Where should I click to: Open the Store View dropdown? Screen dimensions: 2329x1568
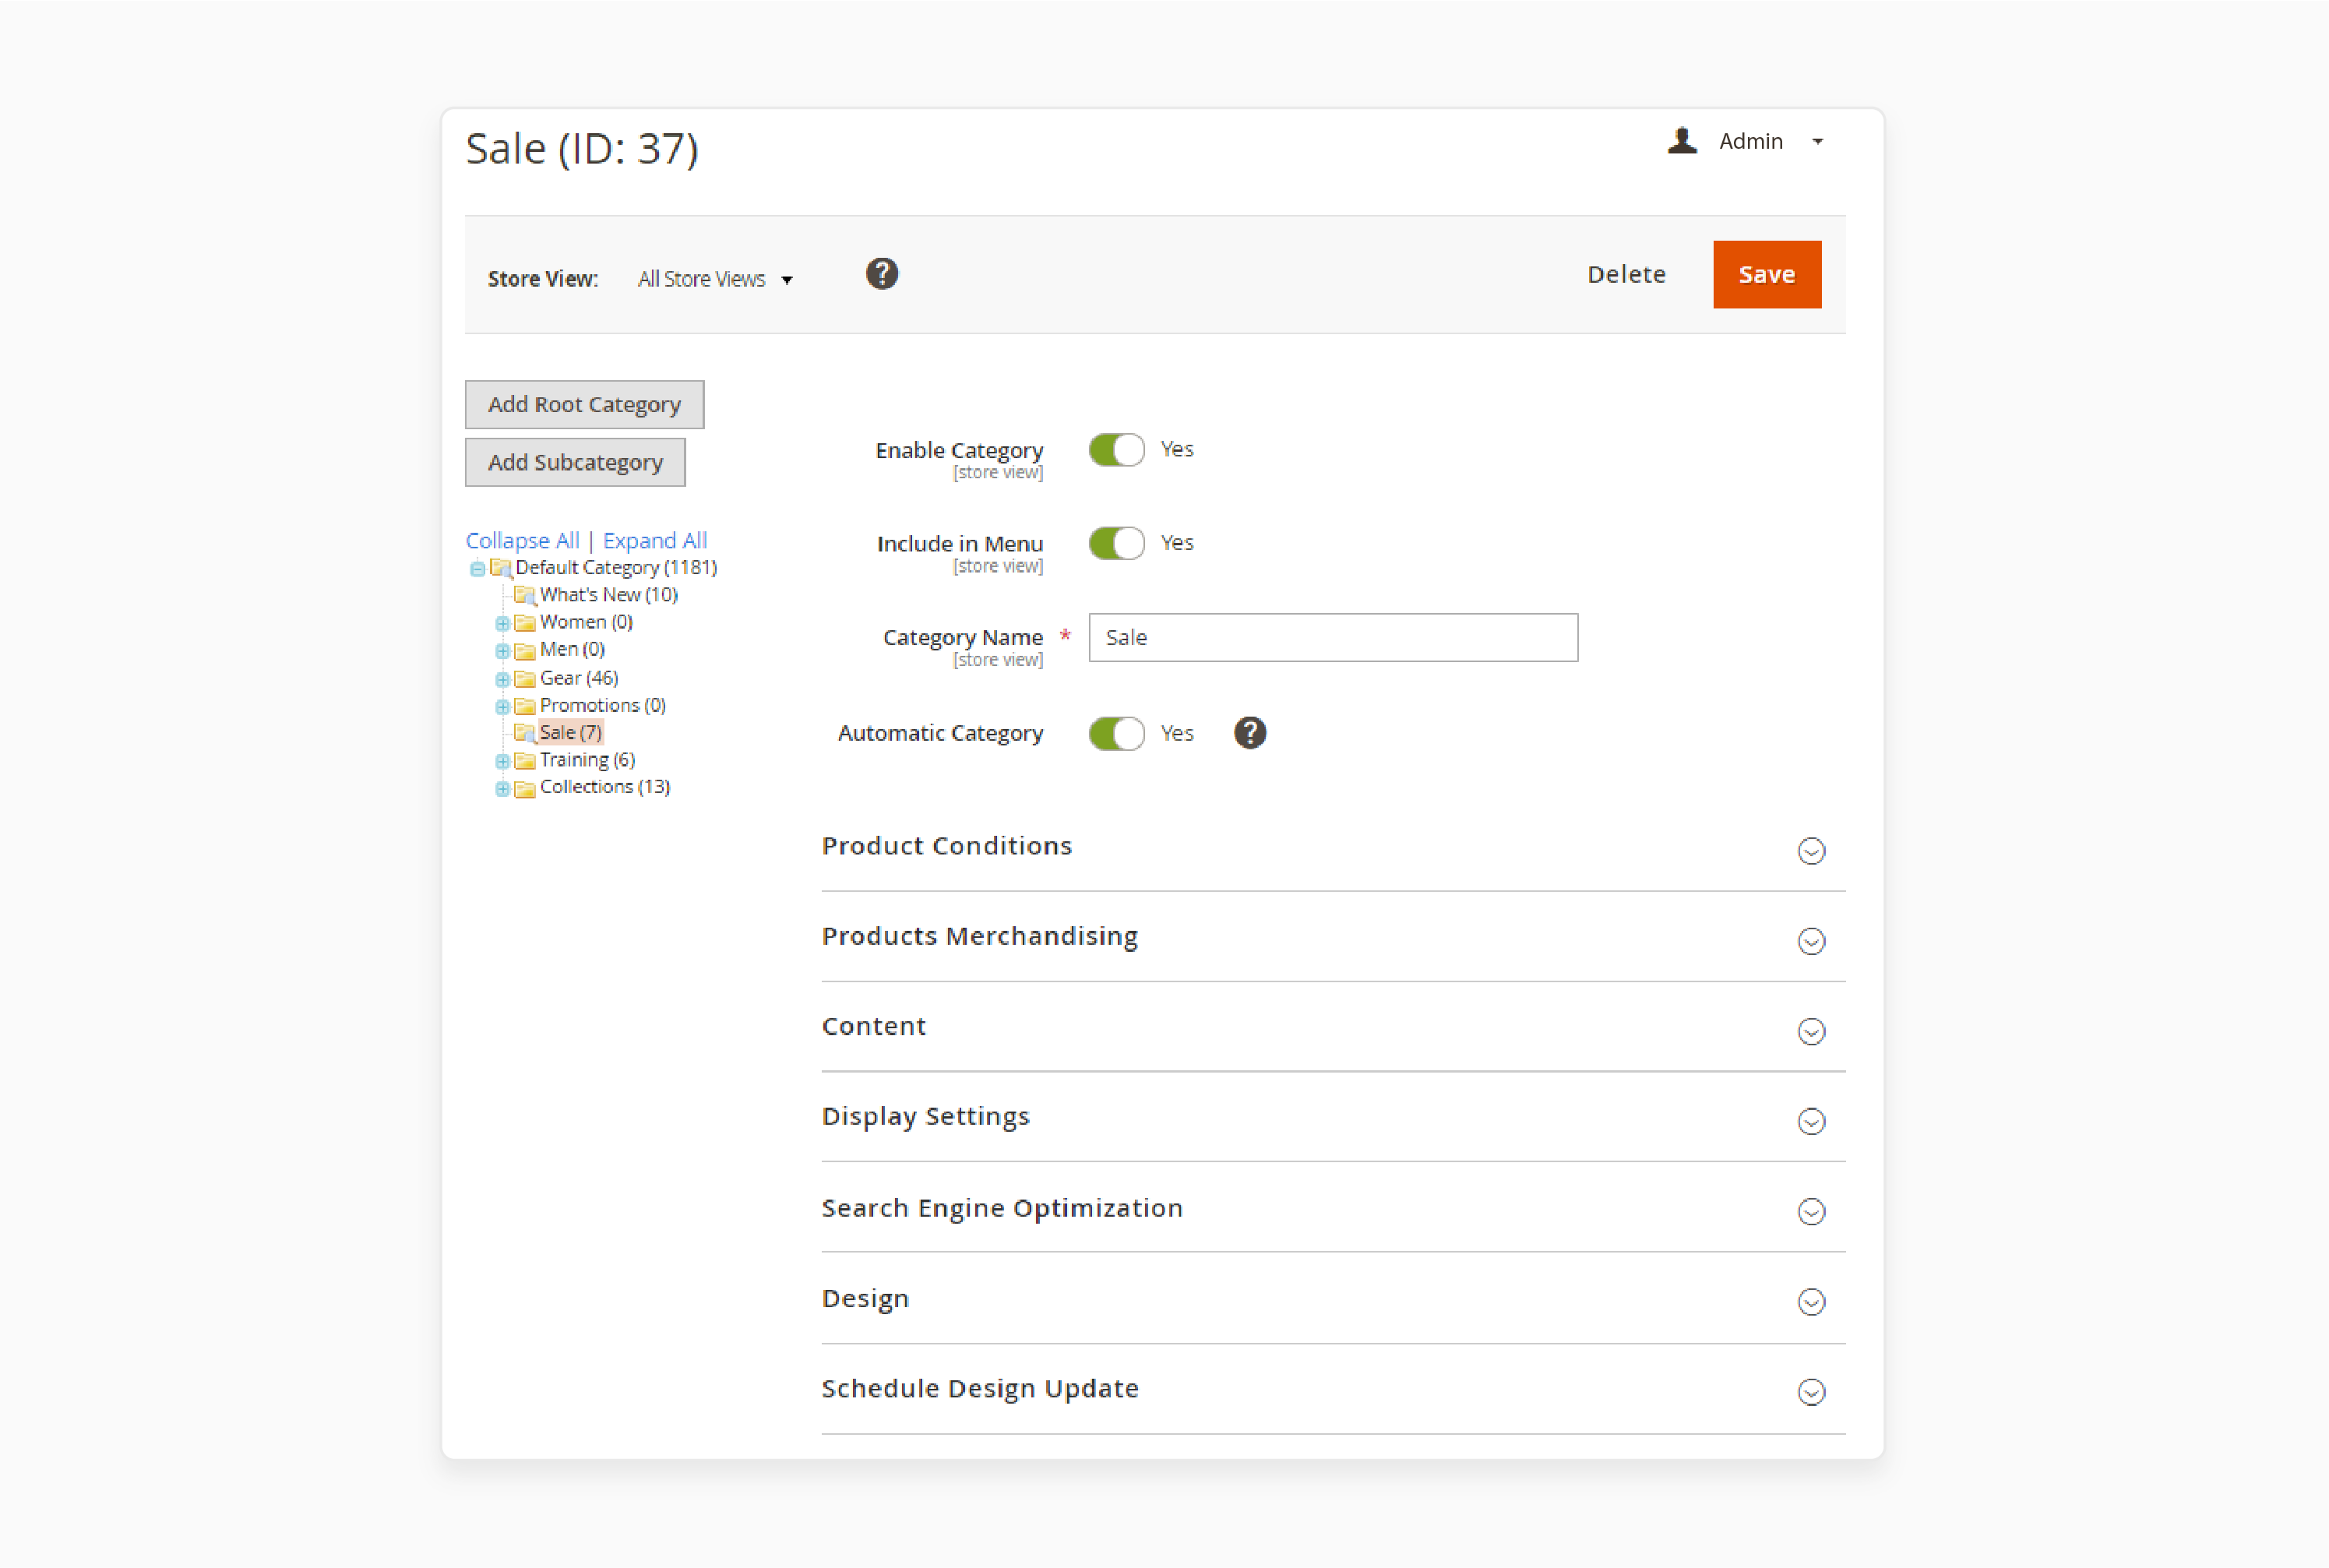[x=715, y=279]
